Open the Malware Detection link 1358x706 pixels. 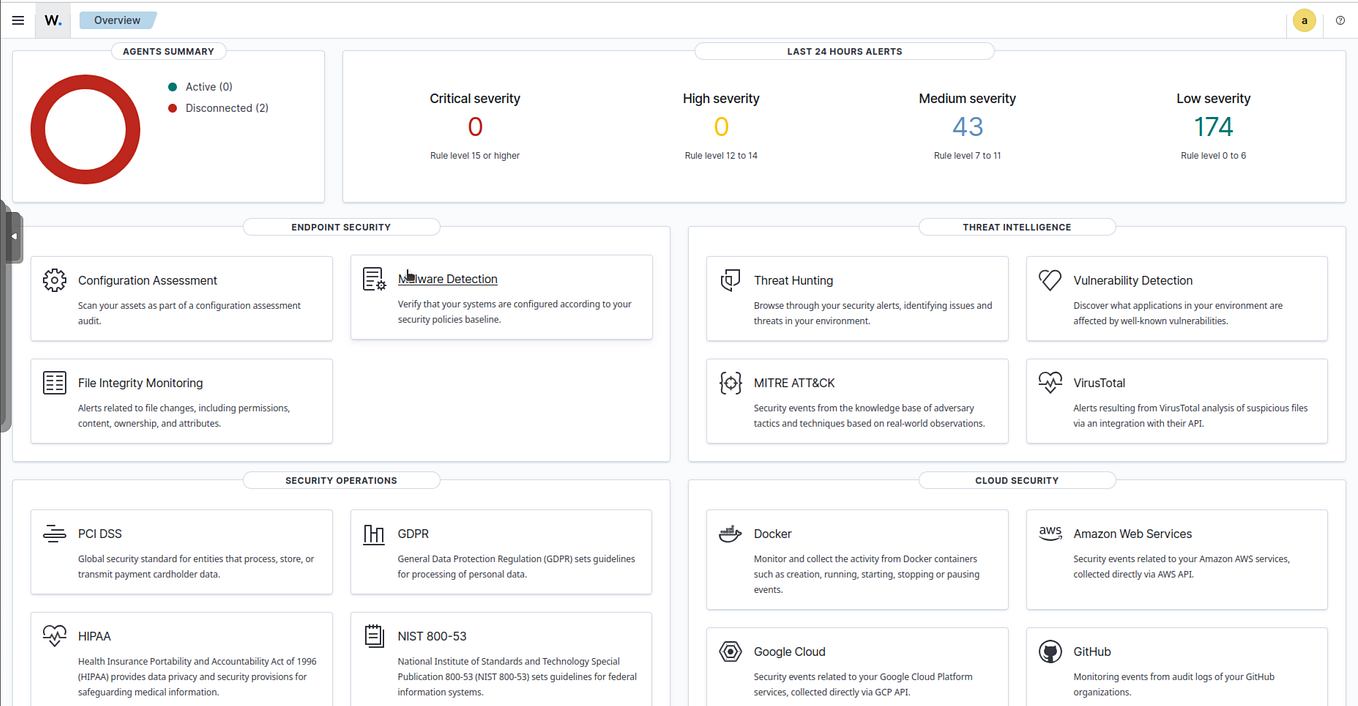(447, 279)
